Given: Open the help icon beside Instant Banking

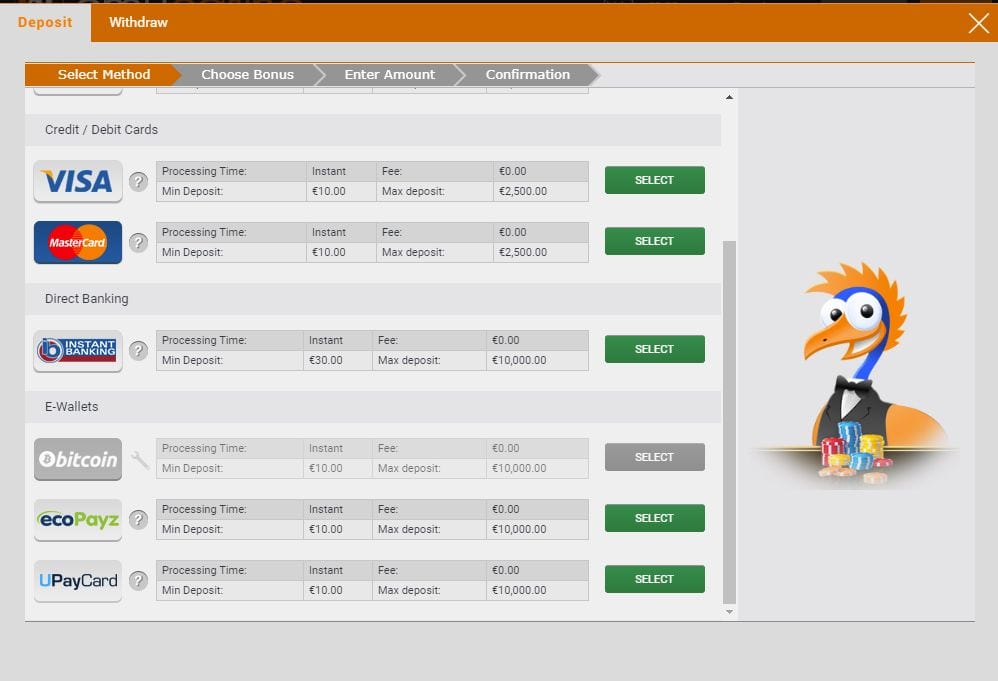Looking at the screenshot, I should [139, 350].
